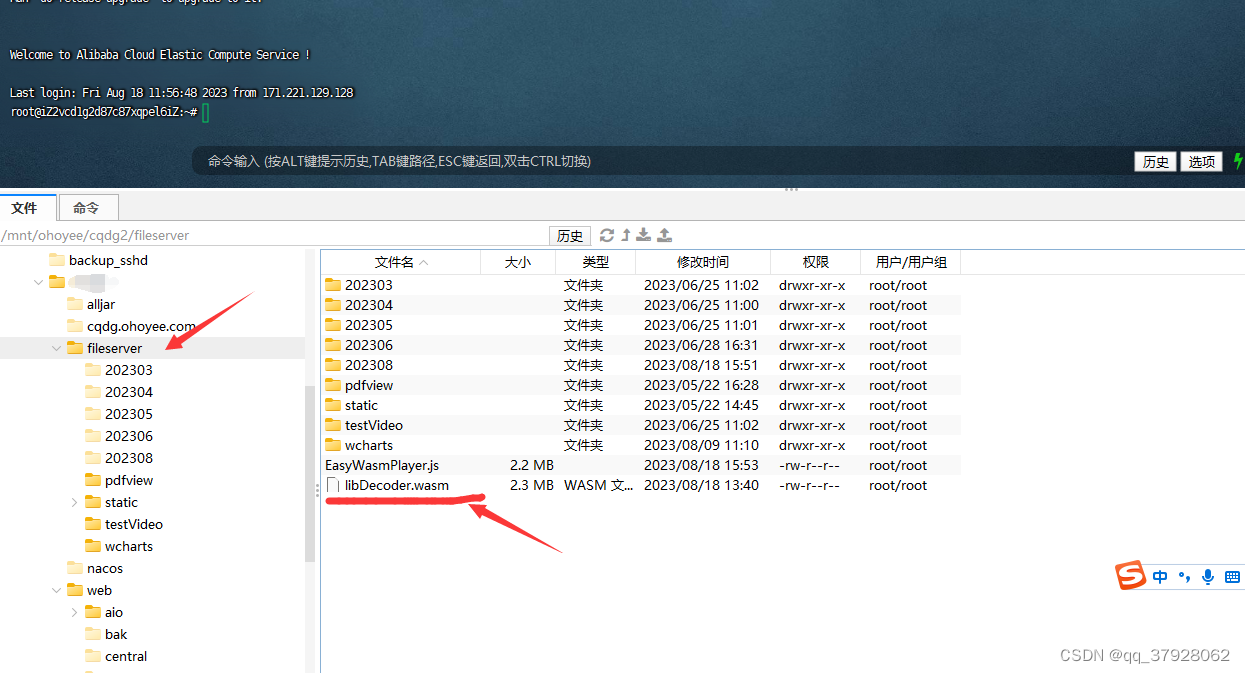Click the /mnt/ohoyee/cqdg2/fileserver path field
1245x673 pixels.
[x=274, y=235]
